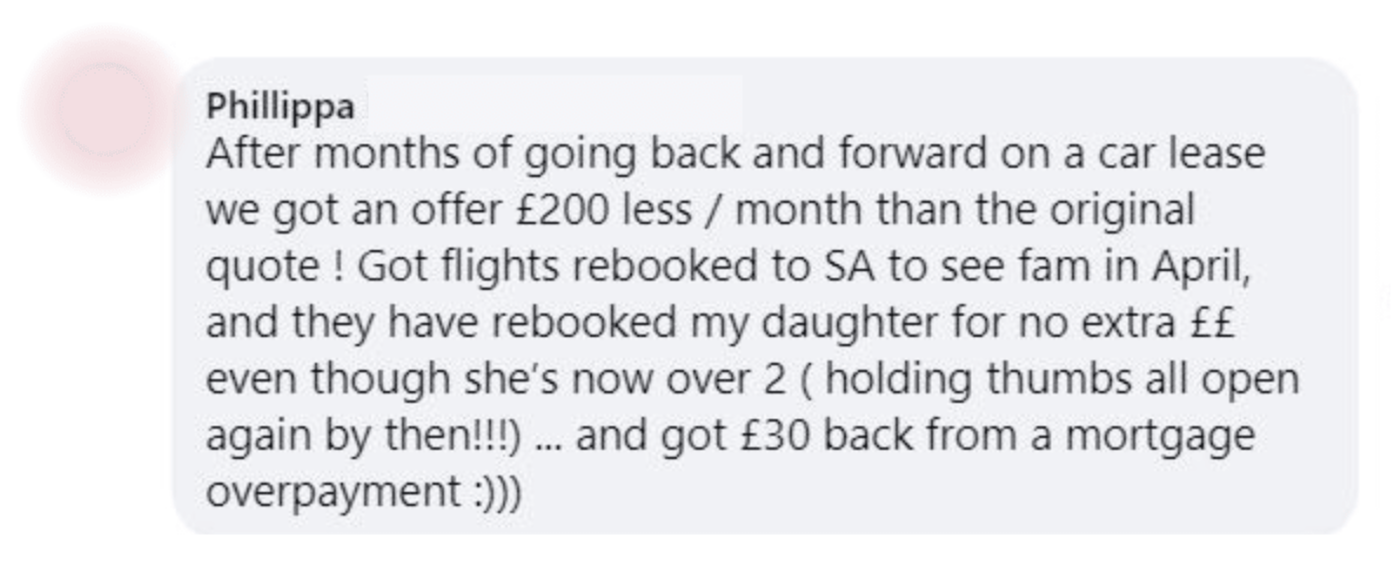Viewport: 1399px width, 561px height.
Task: Click the word 'daughter' in the comment
Action: (852, 323)
